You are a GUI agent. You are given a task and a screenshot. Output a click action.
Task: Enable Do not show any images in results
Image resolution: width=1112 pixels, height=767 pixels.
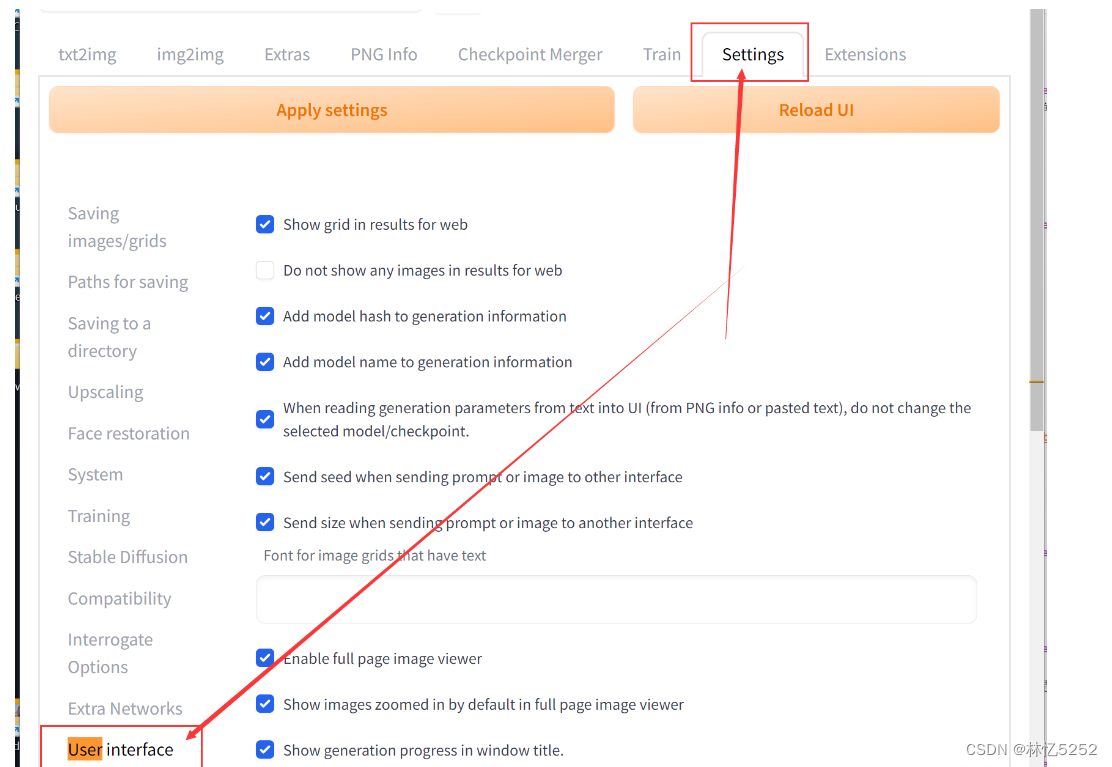pos(265,270)
